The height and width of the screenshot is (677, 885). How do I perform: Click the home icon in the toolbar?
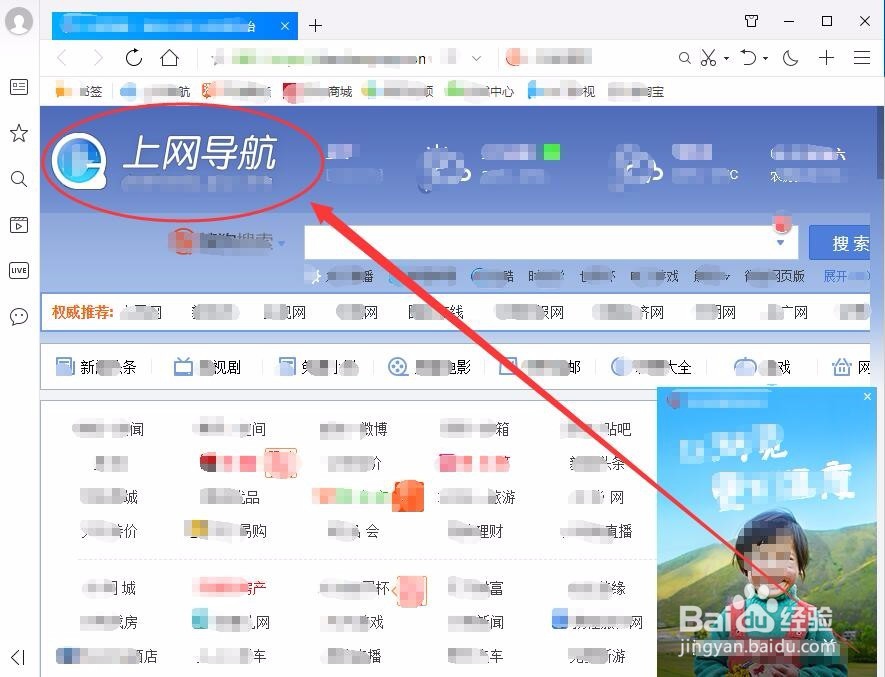pyautogui.click(x=170, y=58)
